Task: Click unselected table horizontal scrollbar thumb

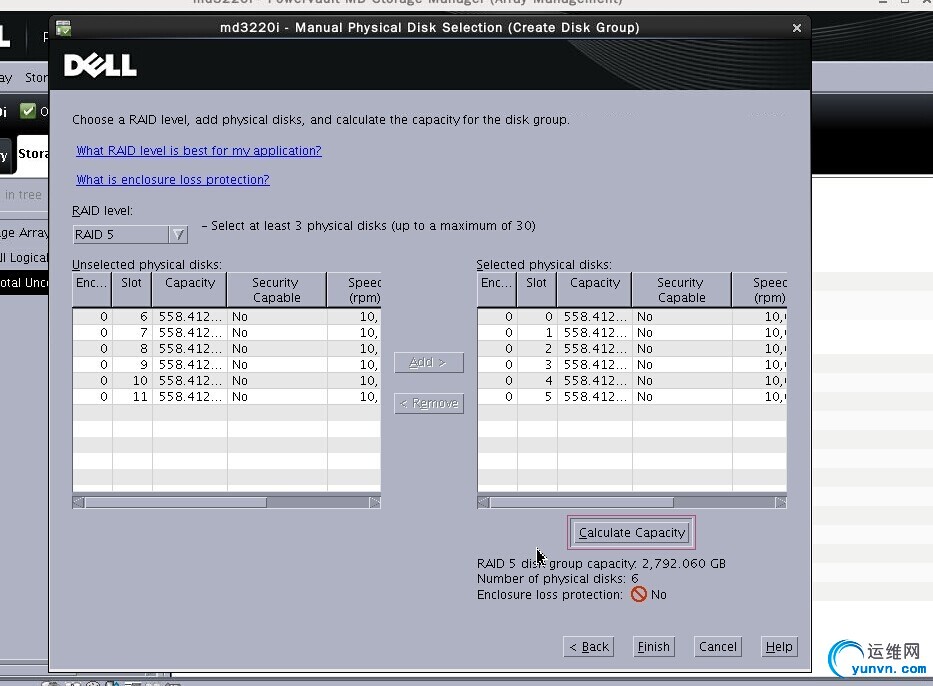Action: tap(176, 503)
